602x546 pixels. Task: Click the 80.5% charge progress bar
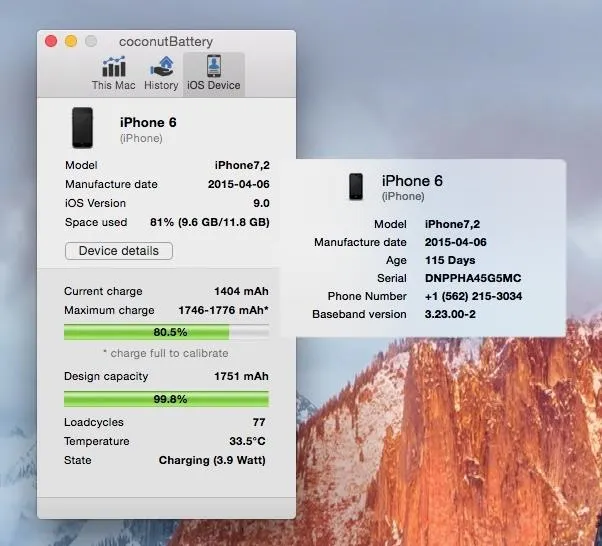[x=166, y=332]
